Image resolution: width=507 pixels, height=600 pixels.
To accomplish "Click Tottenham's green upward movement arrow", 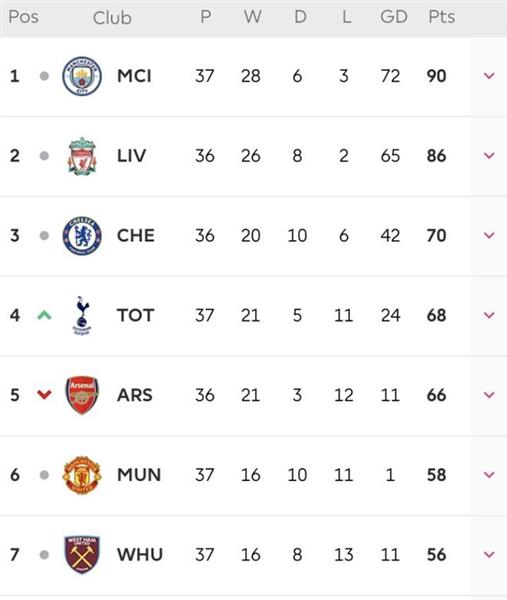I will click(x=44, y=315).
